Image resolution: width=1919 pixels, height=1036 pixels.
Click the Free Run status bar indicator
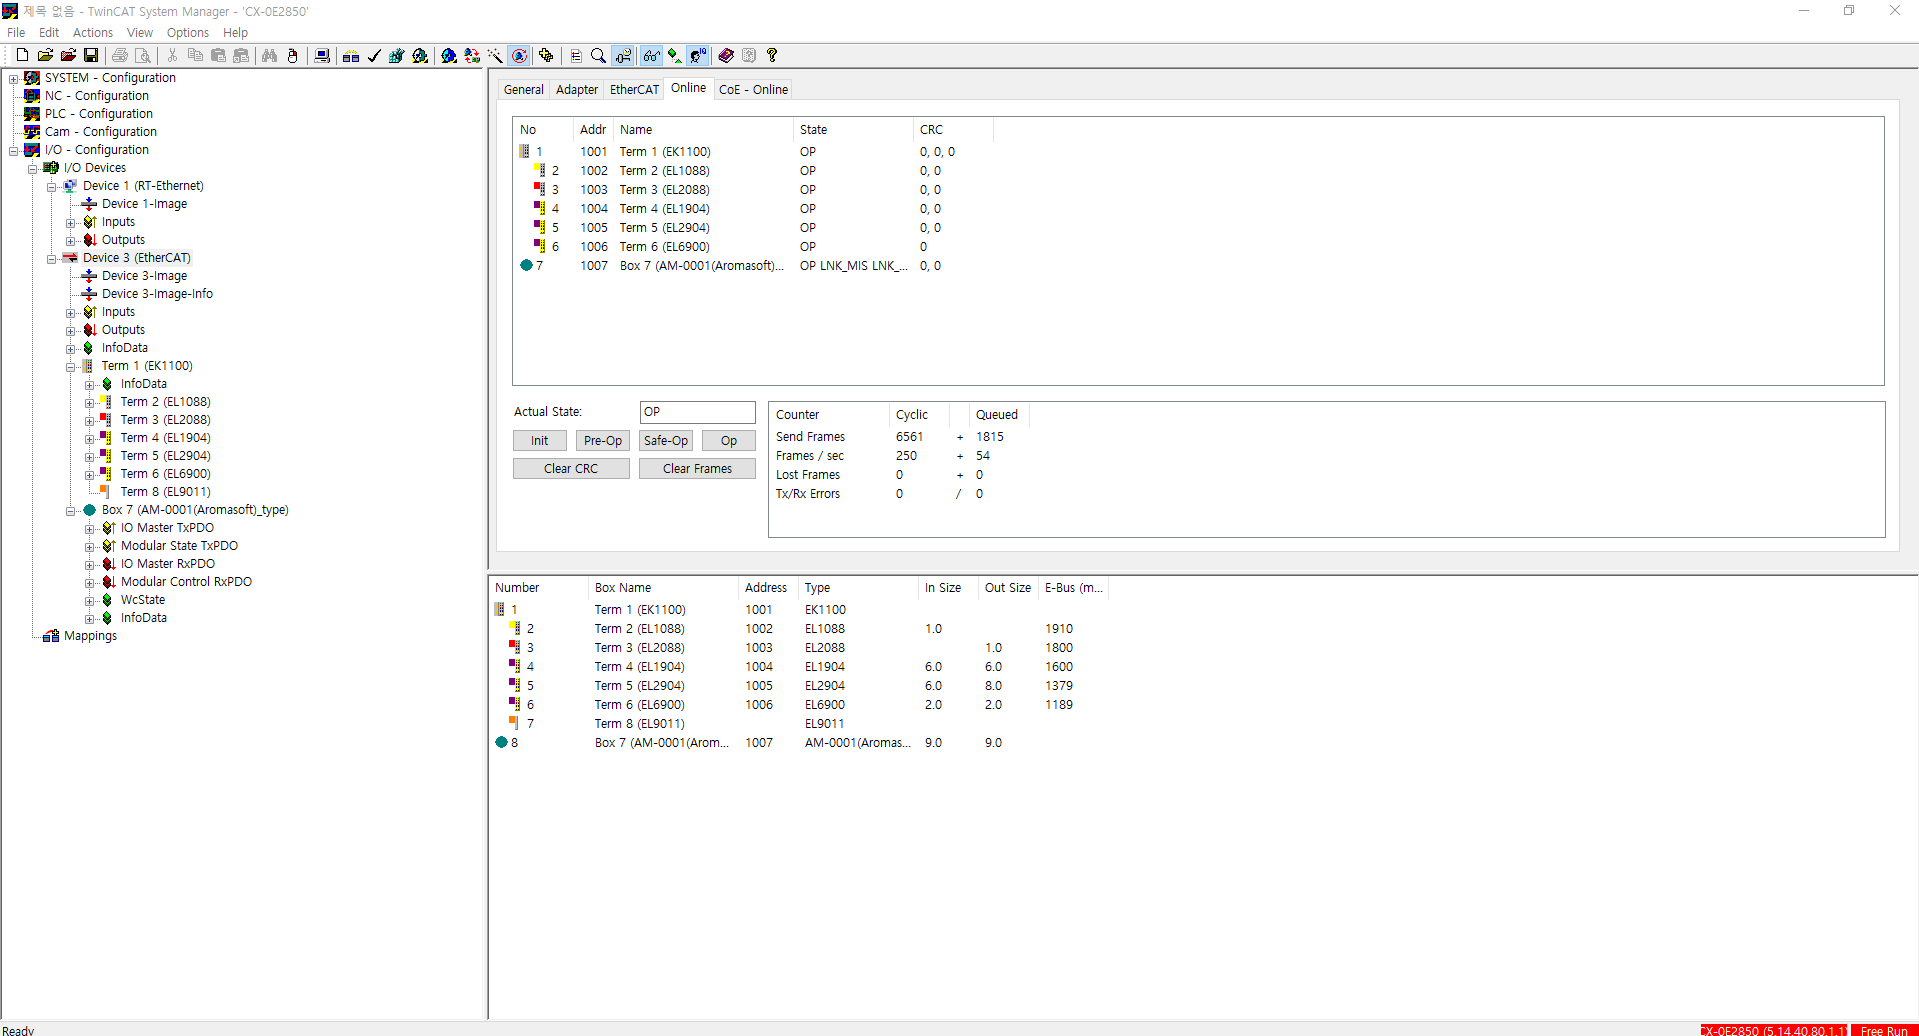[1884, 1030]
